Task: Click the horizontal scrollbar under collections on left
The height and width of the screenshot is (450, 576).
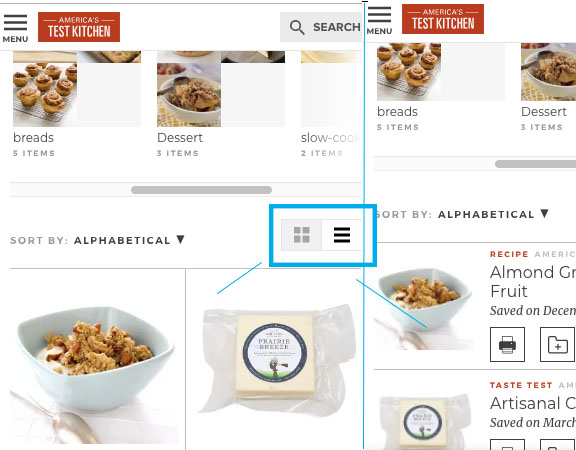Action: (201, 190)
